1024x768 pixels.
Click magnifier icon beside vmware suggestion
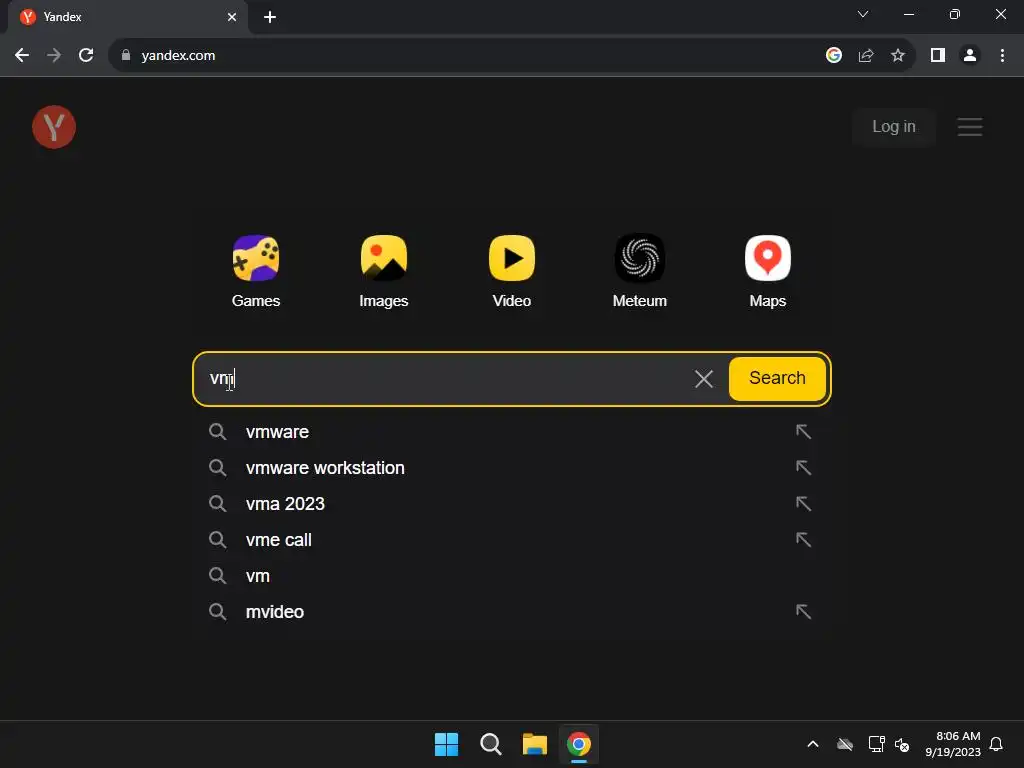(x=217, y=432)
